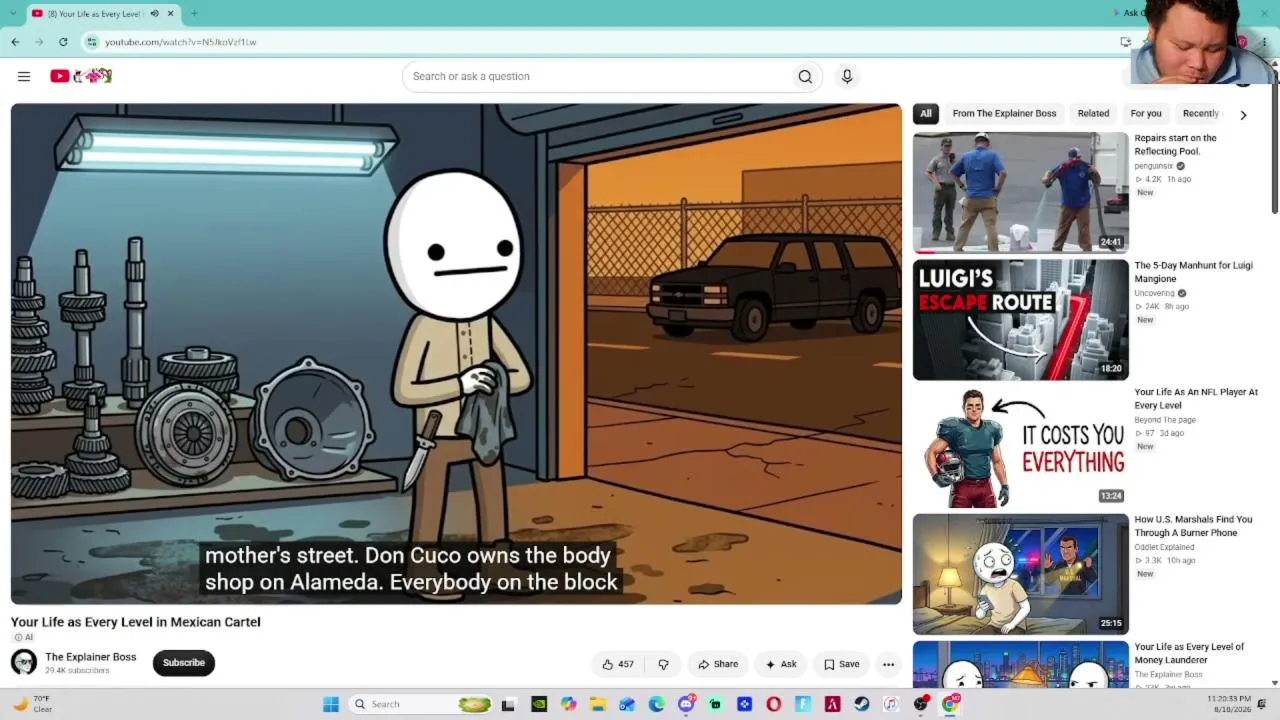This screenshot has height=720, width=1280.
Task: Click the Share button
Action: (718, 664)
